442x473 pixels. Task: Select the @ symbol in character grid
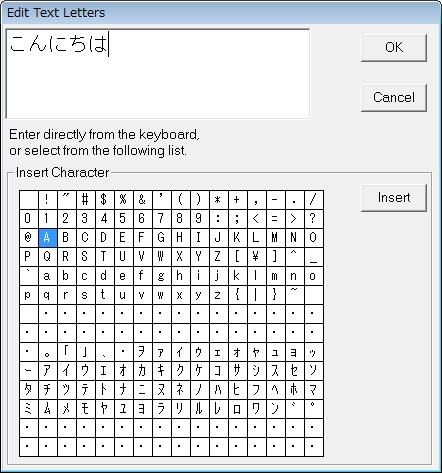click(x=29, y=238)
